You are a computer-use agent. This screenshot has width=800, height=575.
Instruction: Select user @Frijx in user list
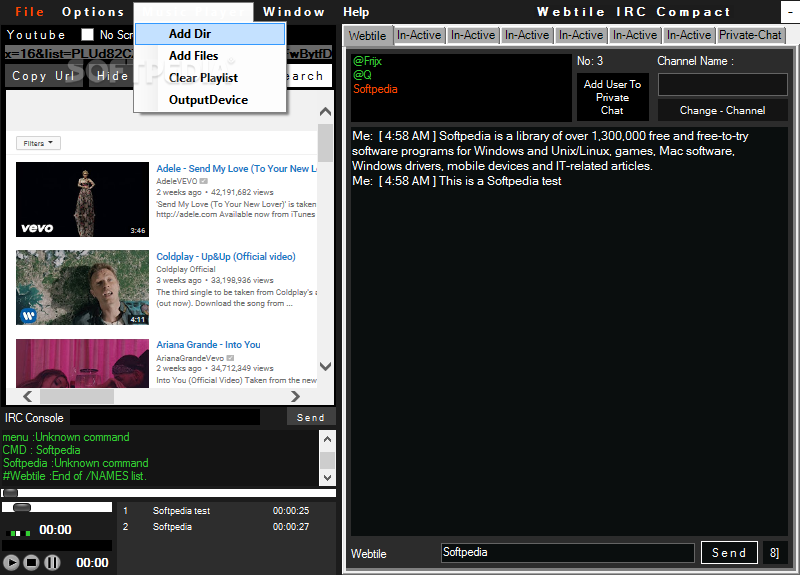point(367,61)
